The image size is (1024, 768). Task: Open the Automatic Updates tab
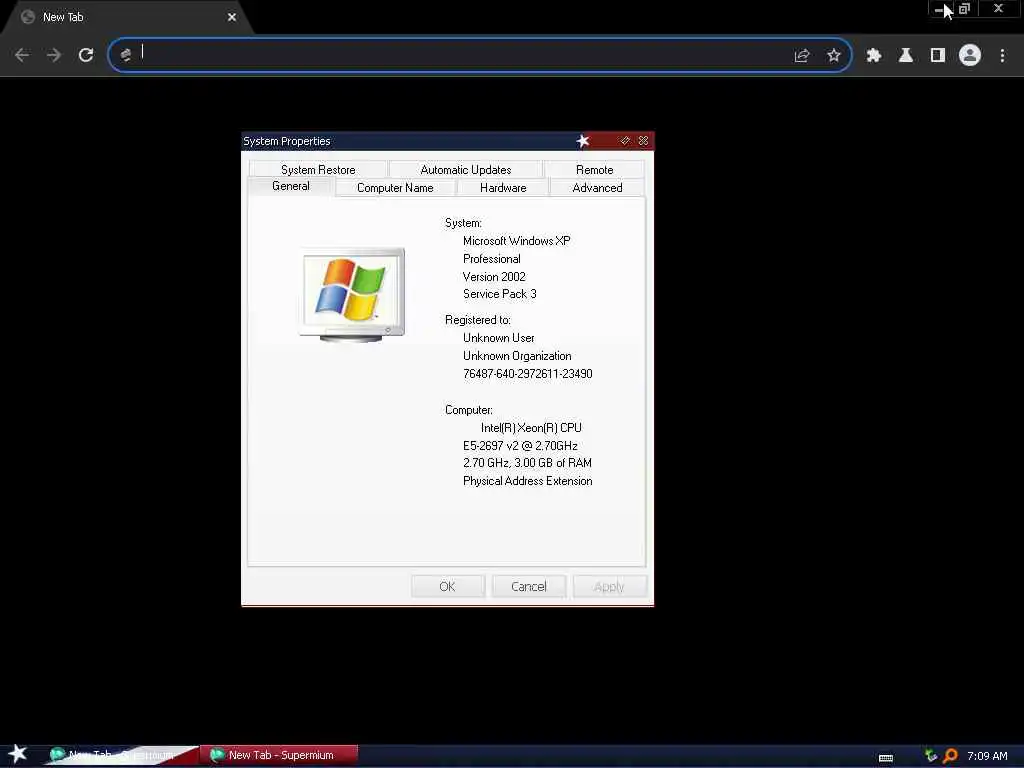pyautogui.click(x=466, y=170)
